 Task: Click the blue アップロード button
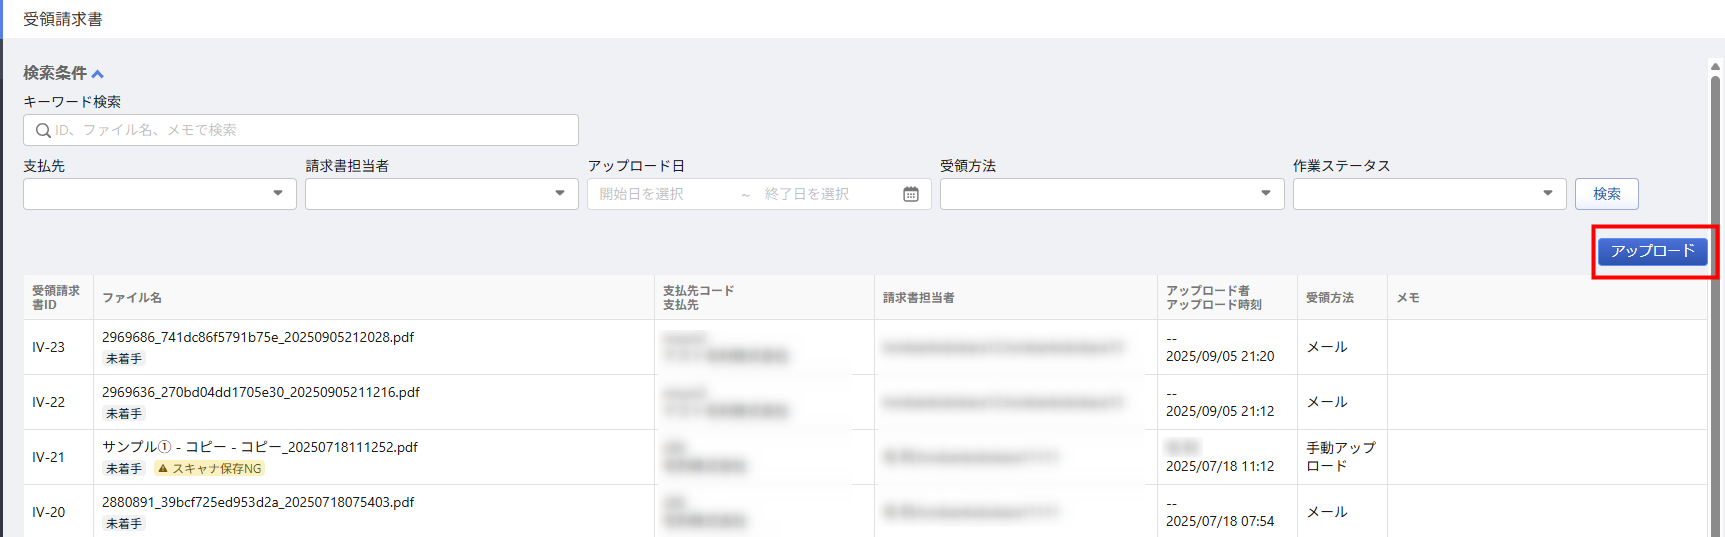(x=1652, y=251)
